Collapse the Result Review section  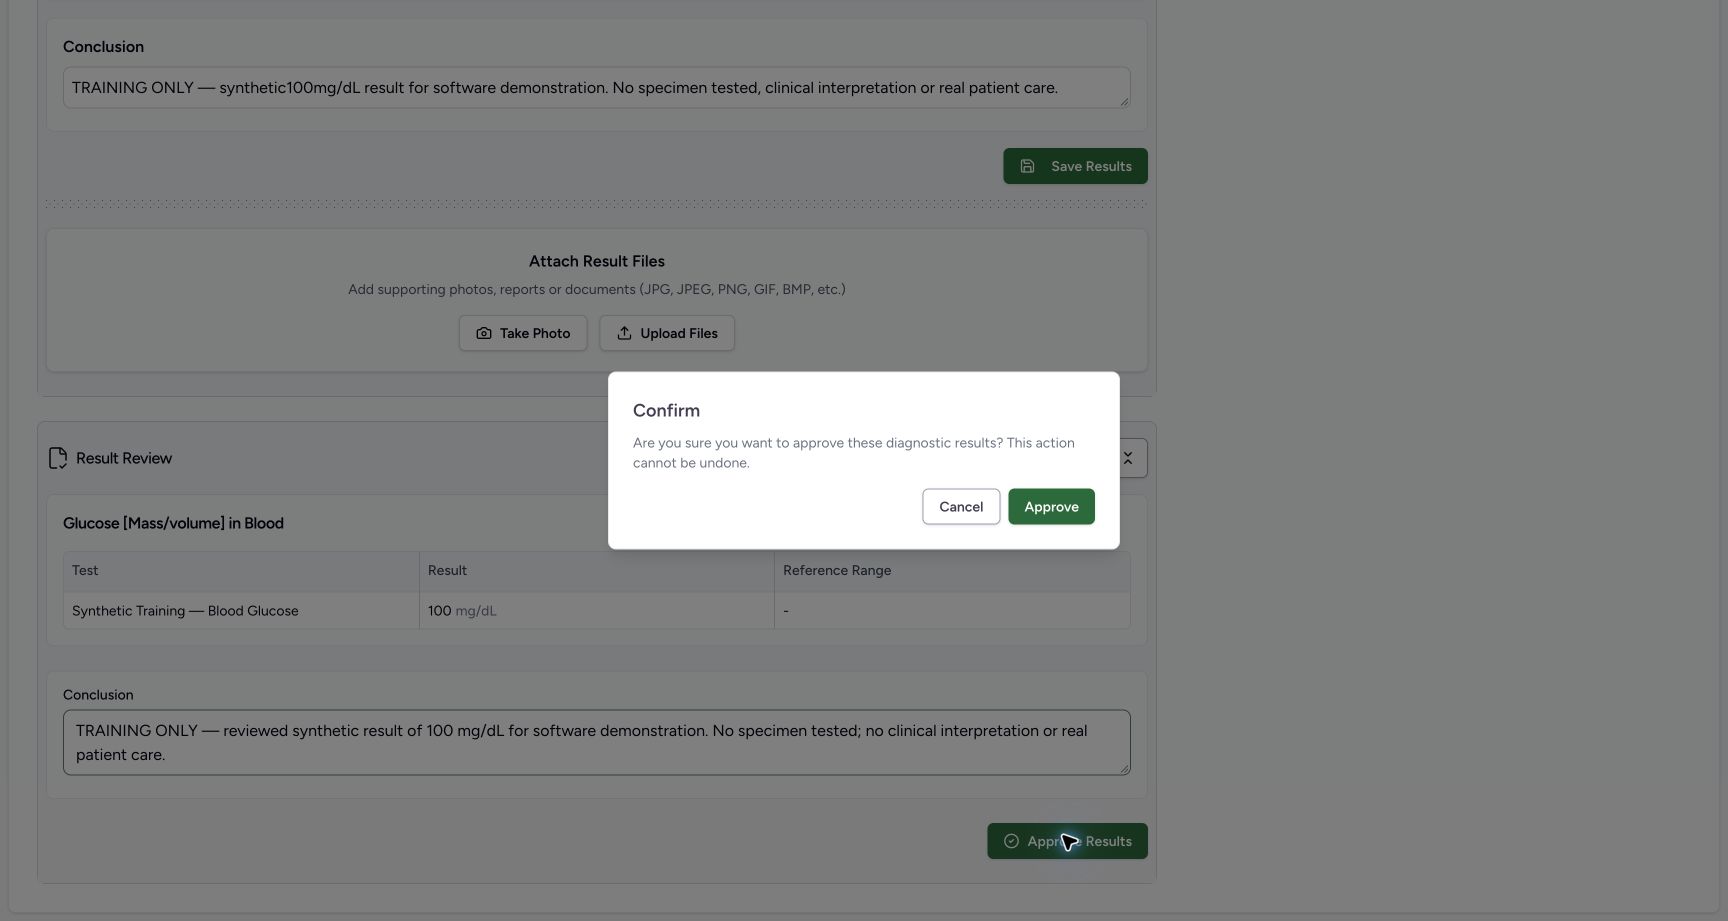pos(1128,458)
